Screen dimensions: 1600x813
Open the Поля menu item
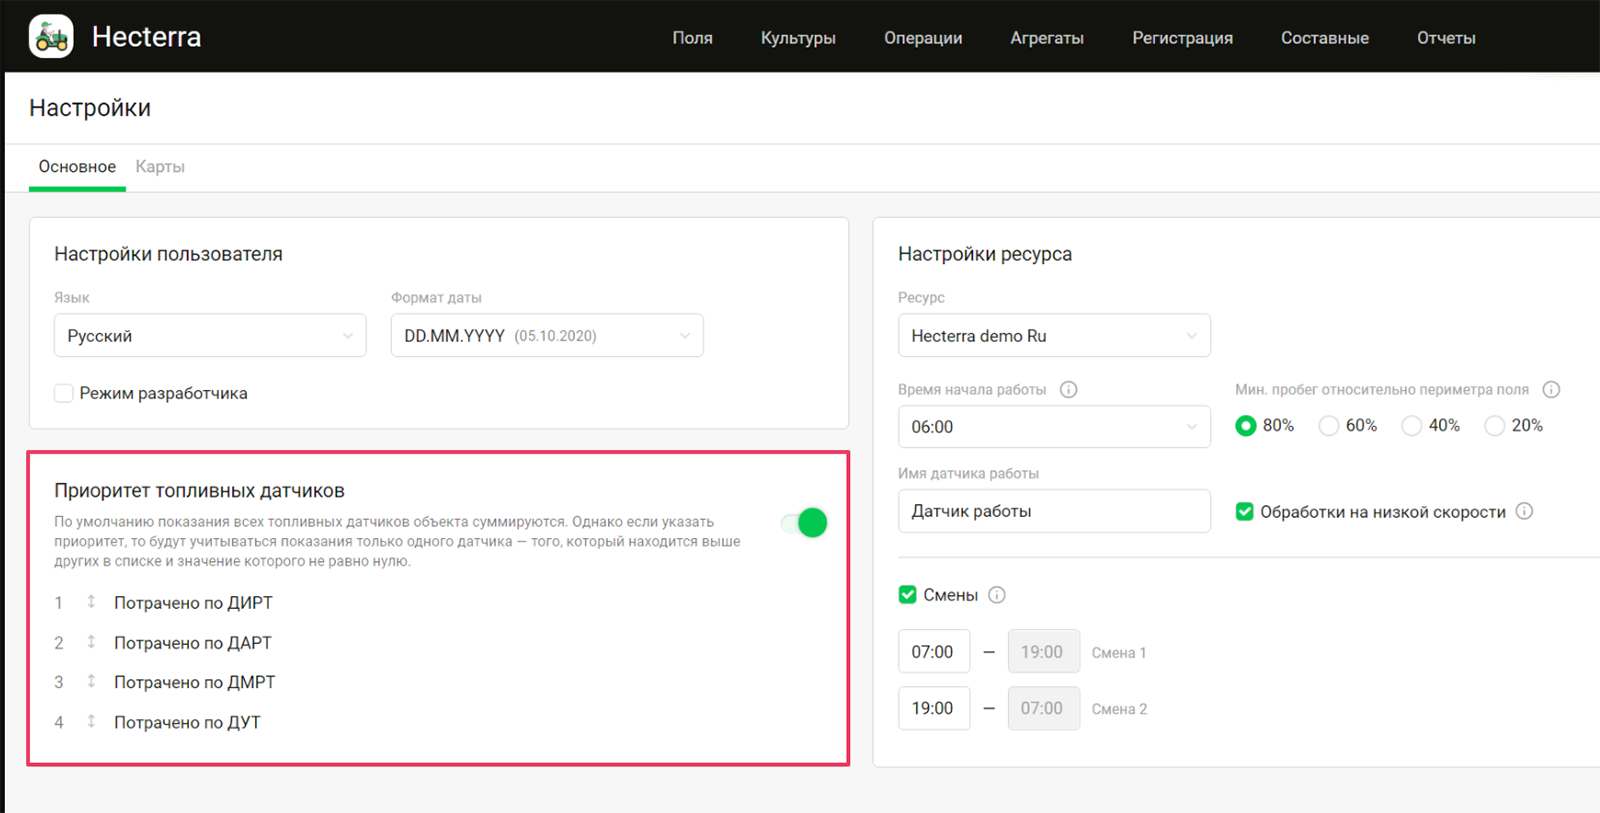(692, 38)
